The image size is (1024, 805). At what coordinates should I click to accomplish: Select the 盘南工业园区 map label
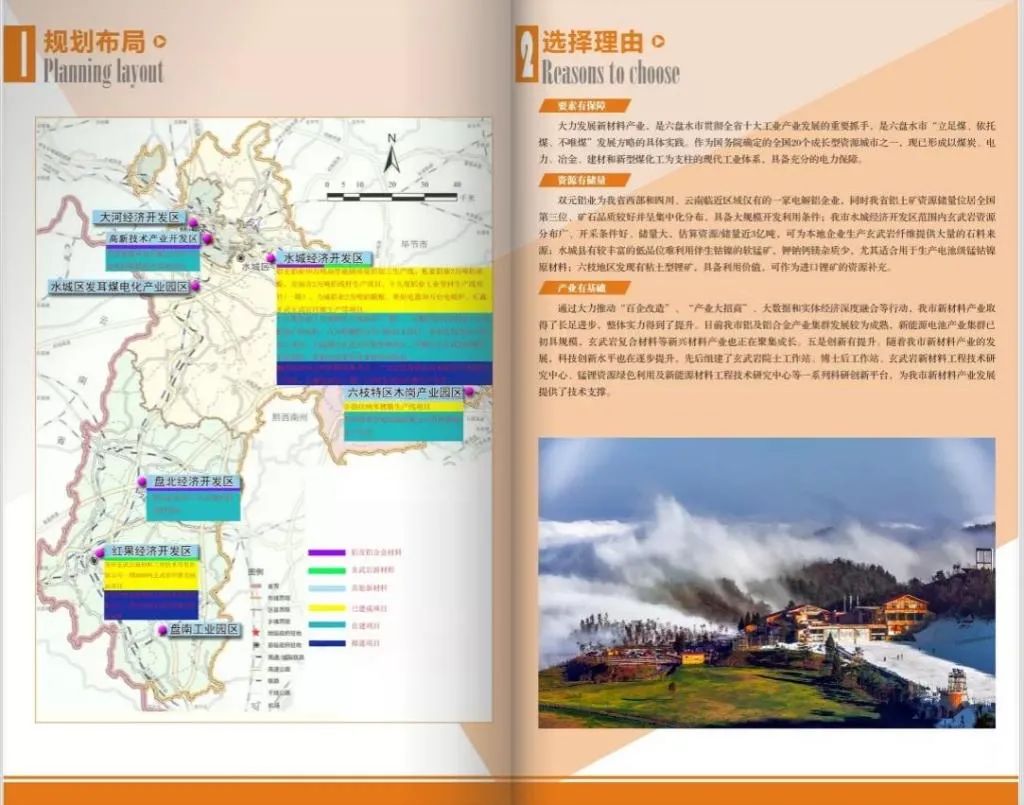click(204, 630)
